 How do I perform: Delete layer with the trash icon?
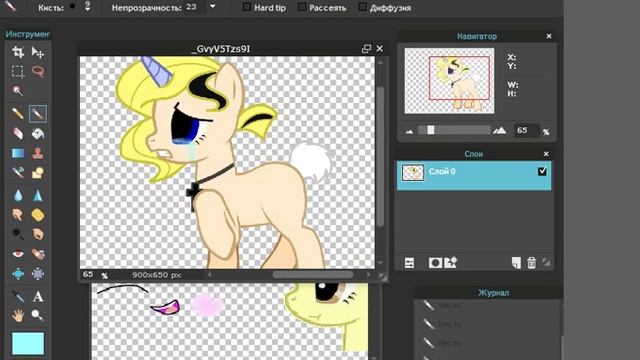click(x=531, y=263)
